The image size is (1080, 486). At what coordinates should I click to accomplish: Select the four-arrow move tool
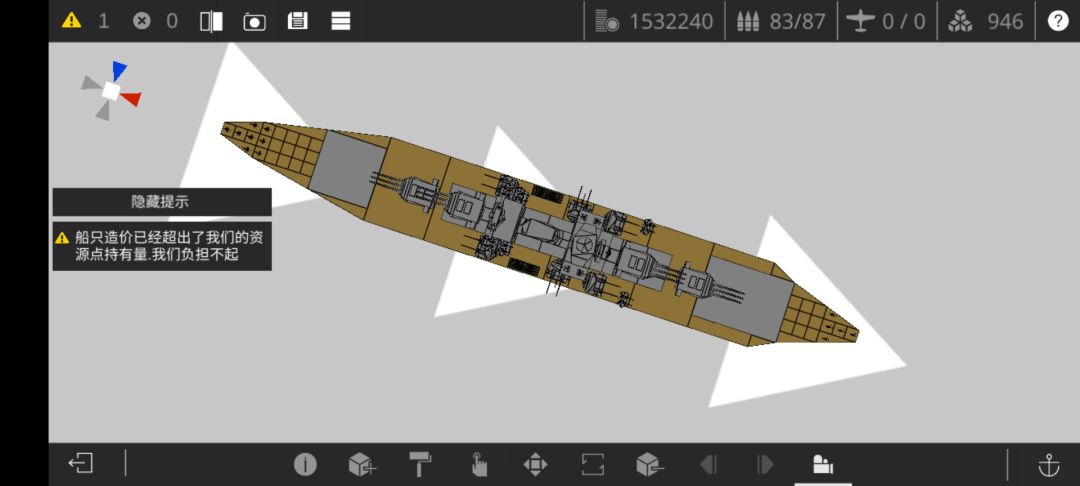click(535, 465)
